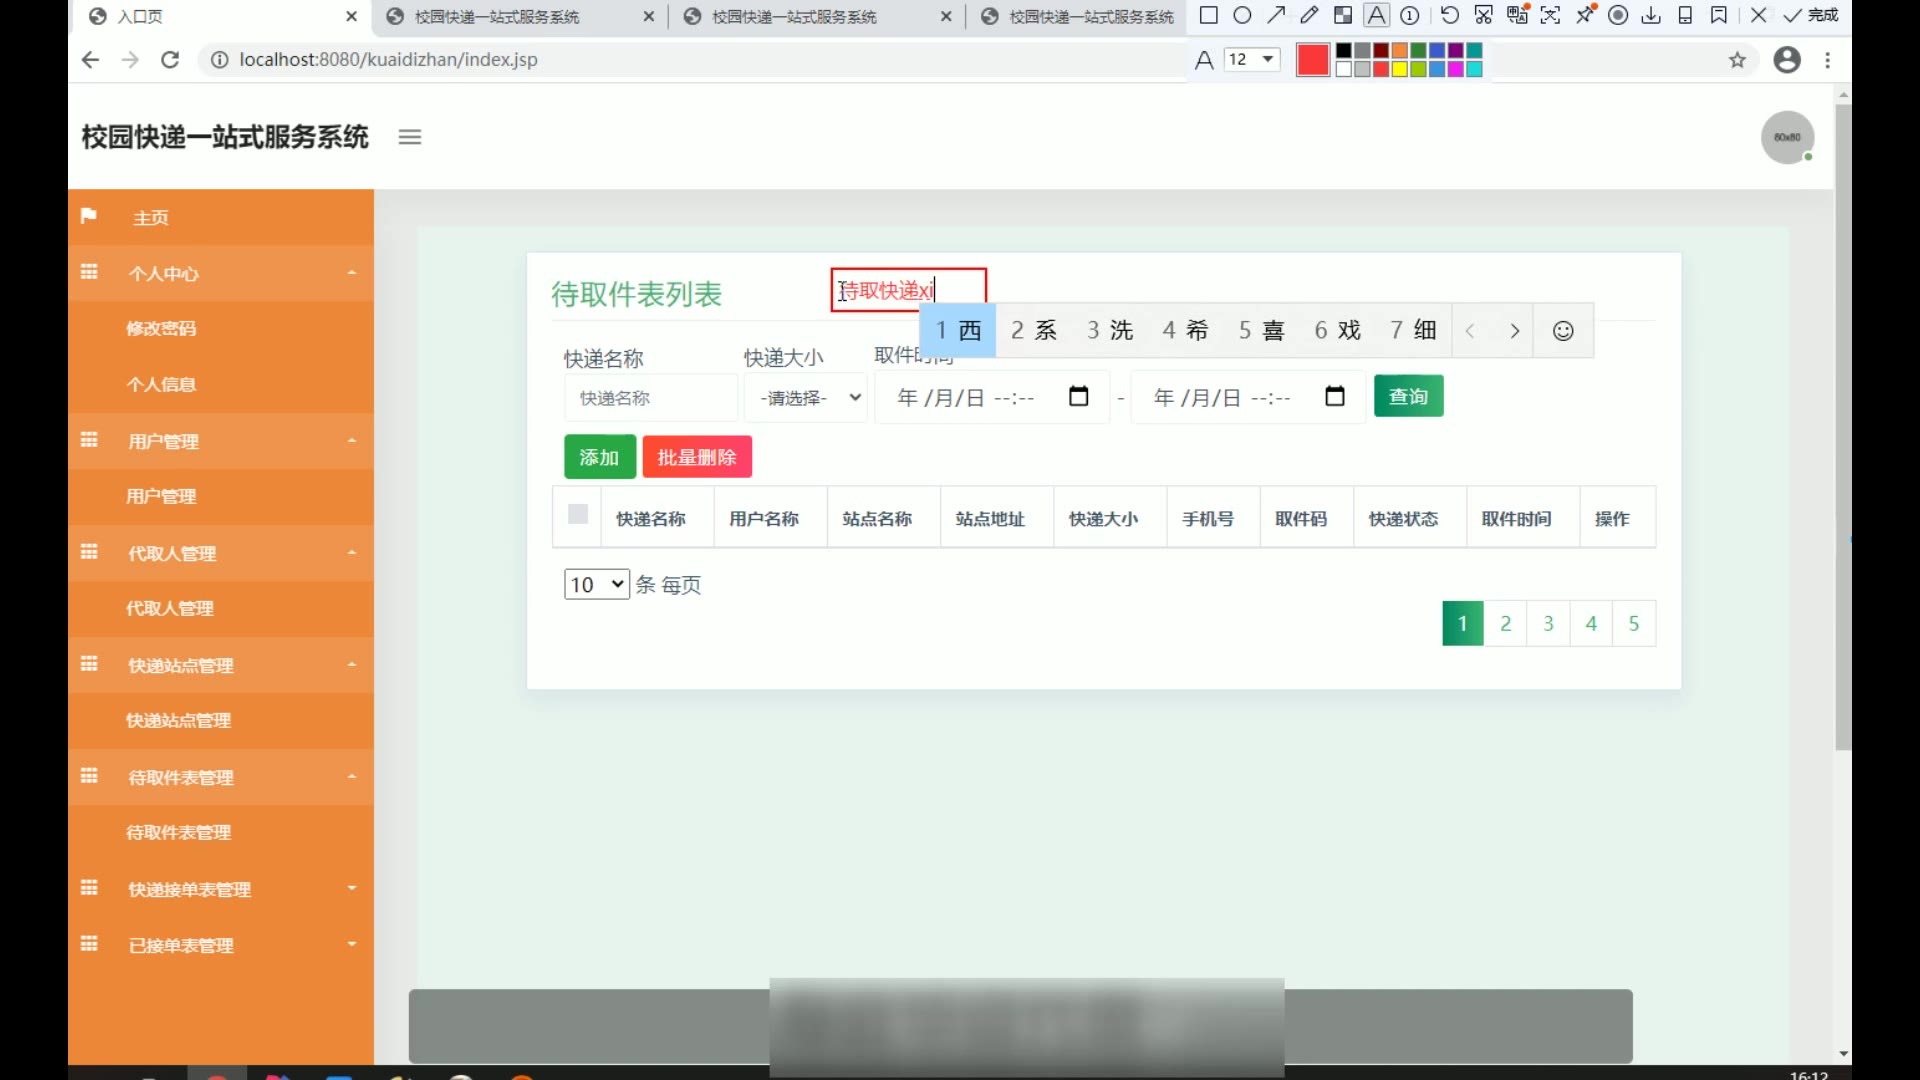The image size is (1920, 1080).
Task: Switch to the 入口页 browser tab
Action: 140,16
